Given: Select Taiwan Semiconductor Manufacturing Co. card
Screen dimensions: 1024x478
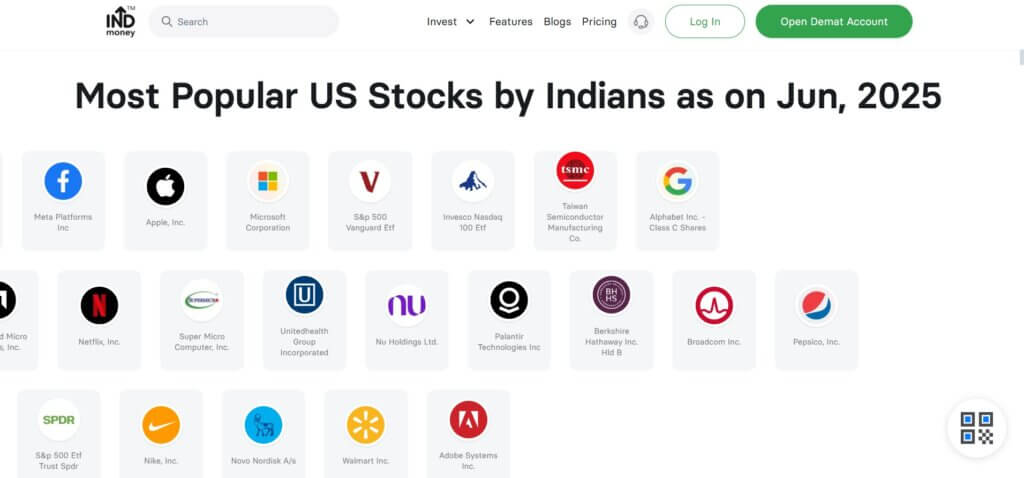Looking at the screenshot, I should click(x=575, y=200).
